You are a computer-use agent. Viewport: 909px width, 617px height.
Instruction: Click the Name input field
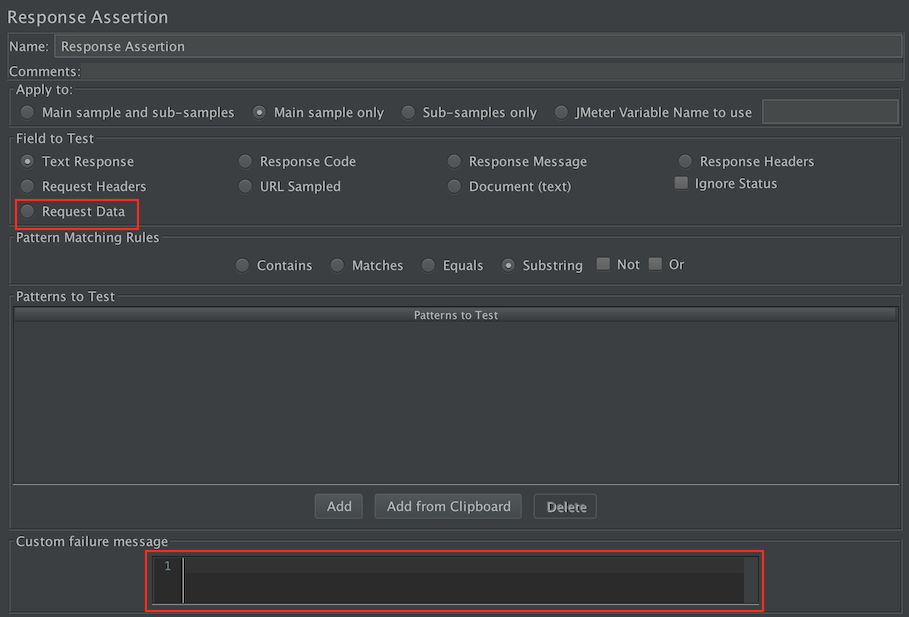pyautogui.click(x=477, y=46)
